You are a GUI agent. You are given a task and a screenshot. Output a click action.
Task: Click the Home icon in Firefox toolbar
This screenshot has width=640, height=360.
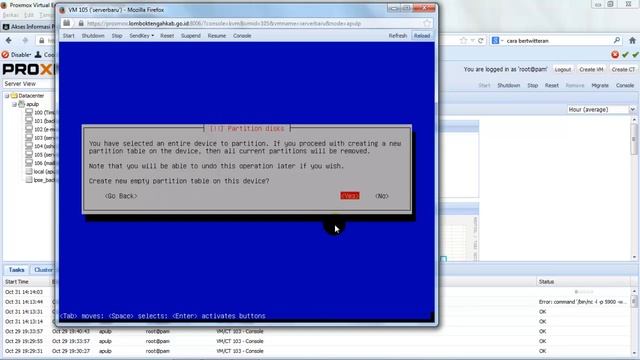pyautogui.click(x=632, y=40)
